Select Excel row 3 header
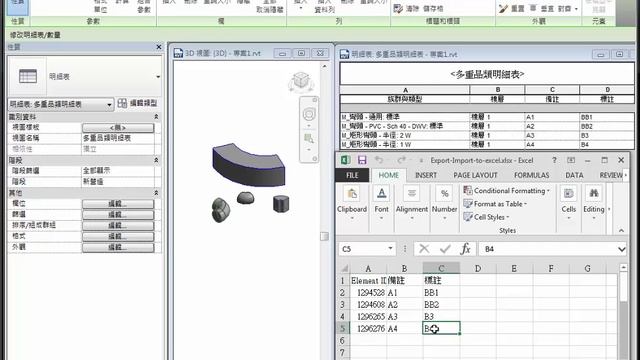640x360 pixels. [342, 304]
